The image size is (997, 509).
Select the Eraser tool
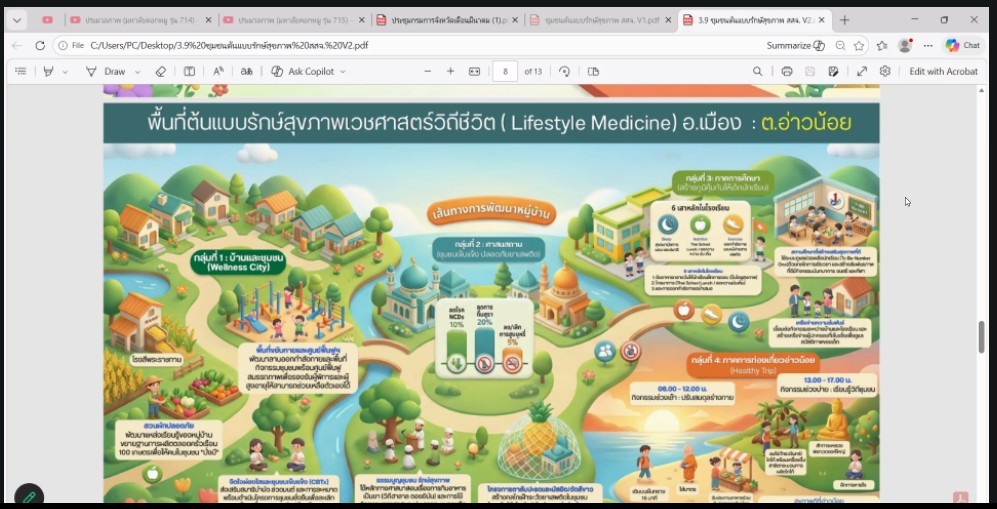click(161, 71)
